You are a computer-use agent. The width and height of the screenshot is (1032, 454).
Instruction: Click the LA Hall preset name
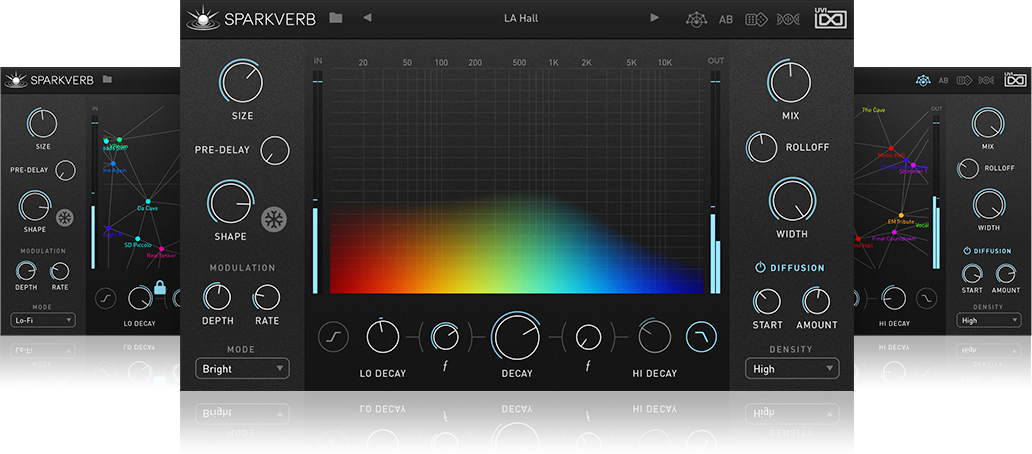point(520,18)
